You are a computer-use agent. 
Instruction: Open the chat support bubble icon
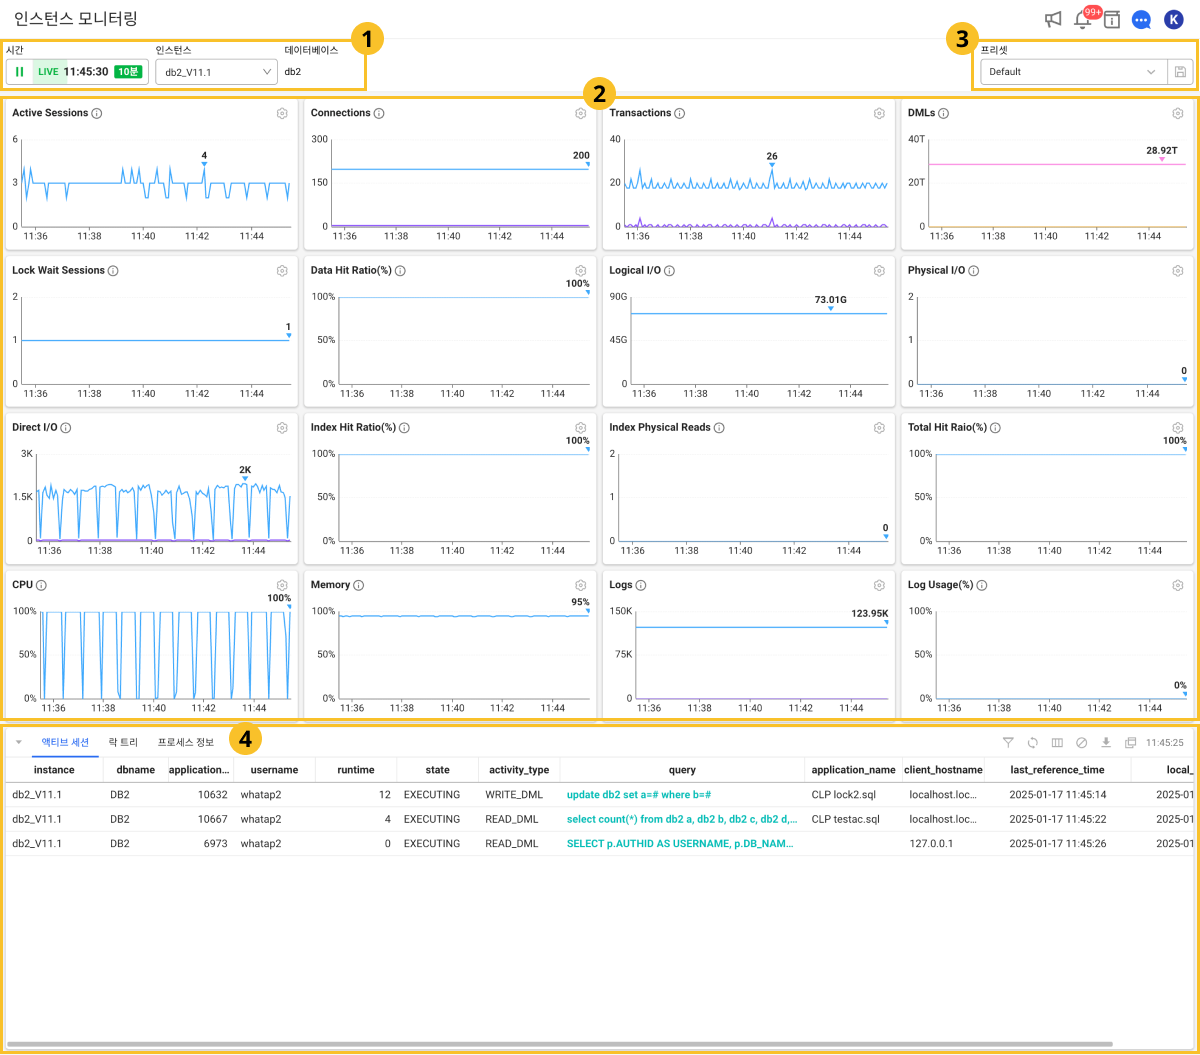coord(1141,19)
